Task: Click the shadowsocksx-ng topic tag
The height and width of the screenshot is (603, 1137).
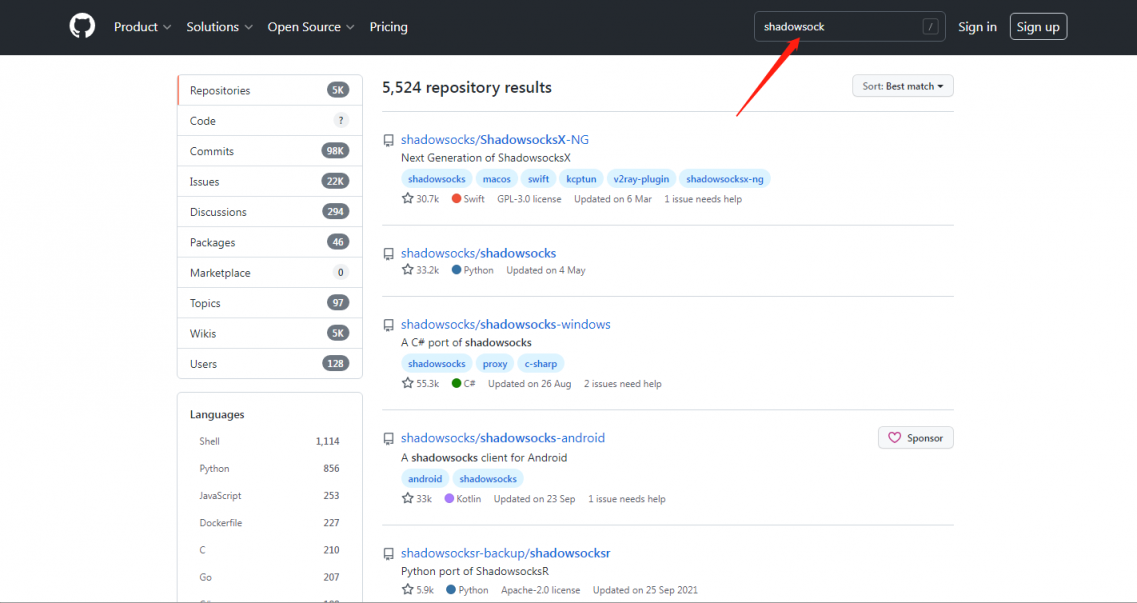Action: click(x=724, y=179)
